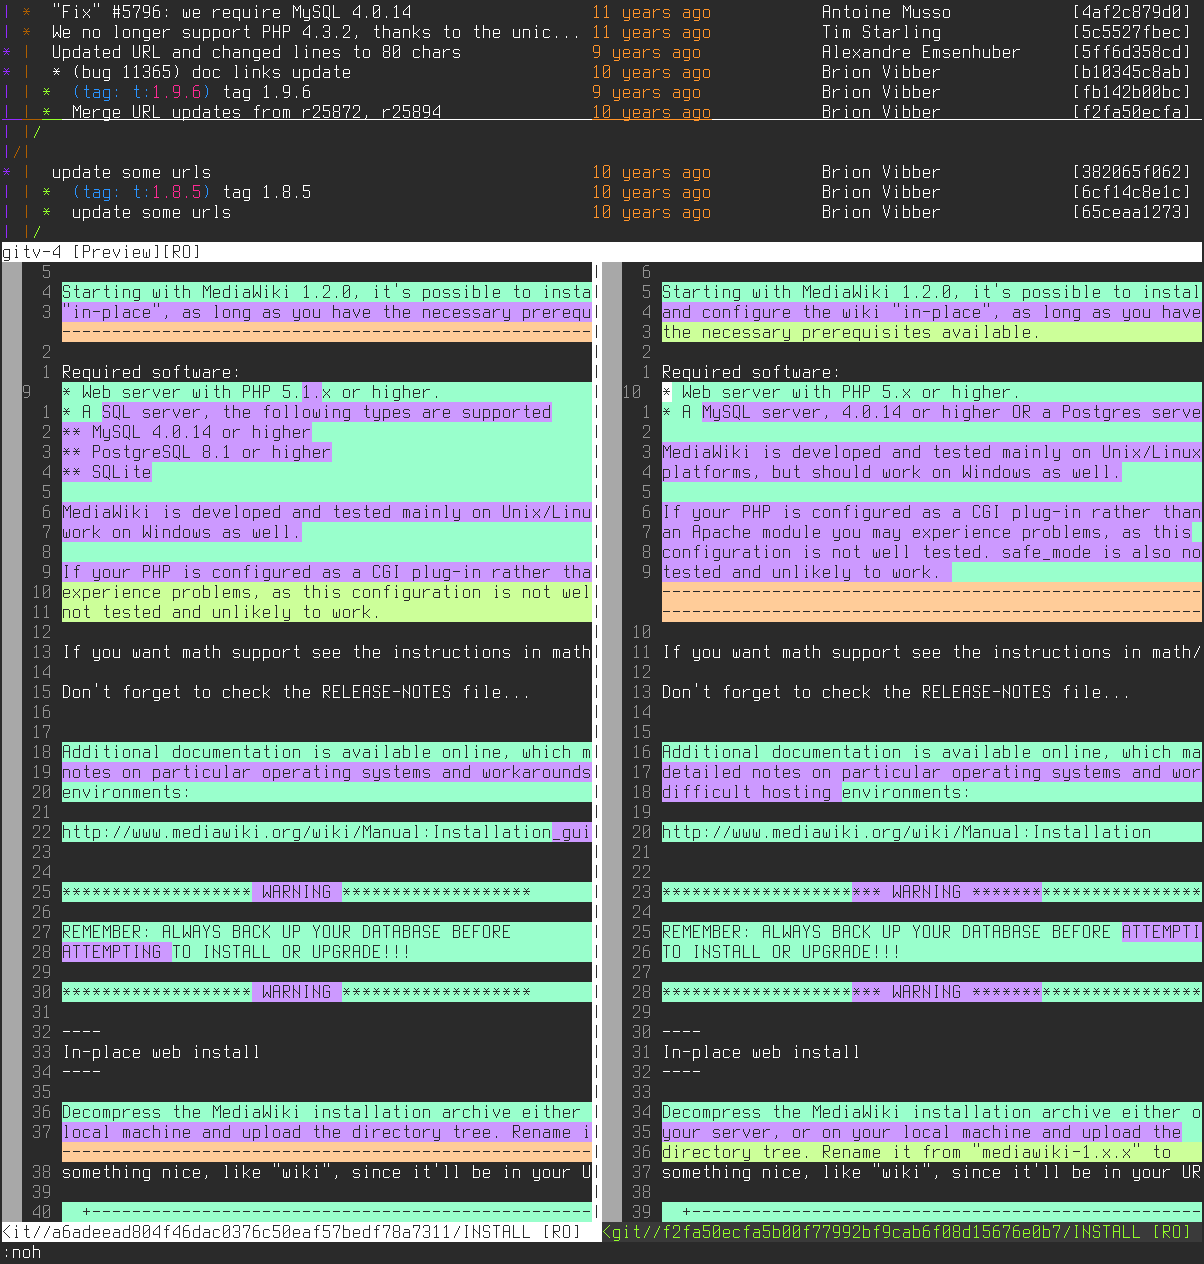
Task: Click the left pane status line ending a6adeead…/INSTALL
Action: [299, 1232]
